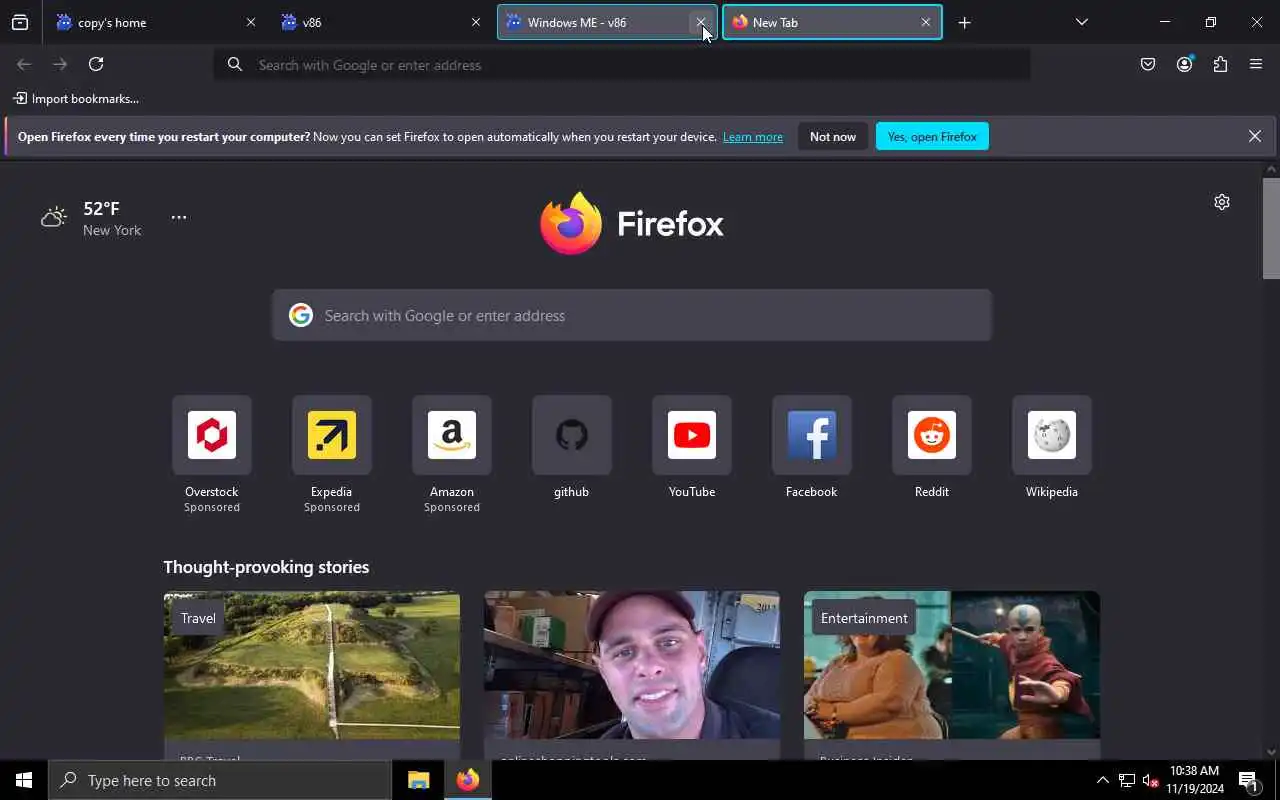Screen dimensions: 1280x800
Task: Close the v86 tab
Action: [x=476, y=22]
